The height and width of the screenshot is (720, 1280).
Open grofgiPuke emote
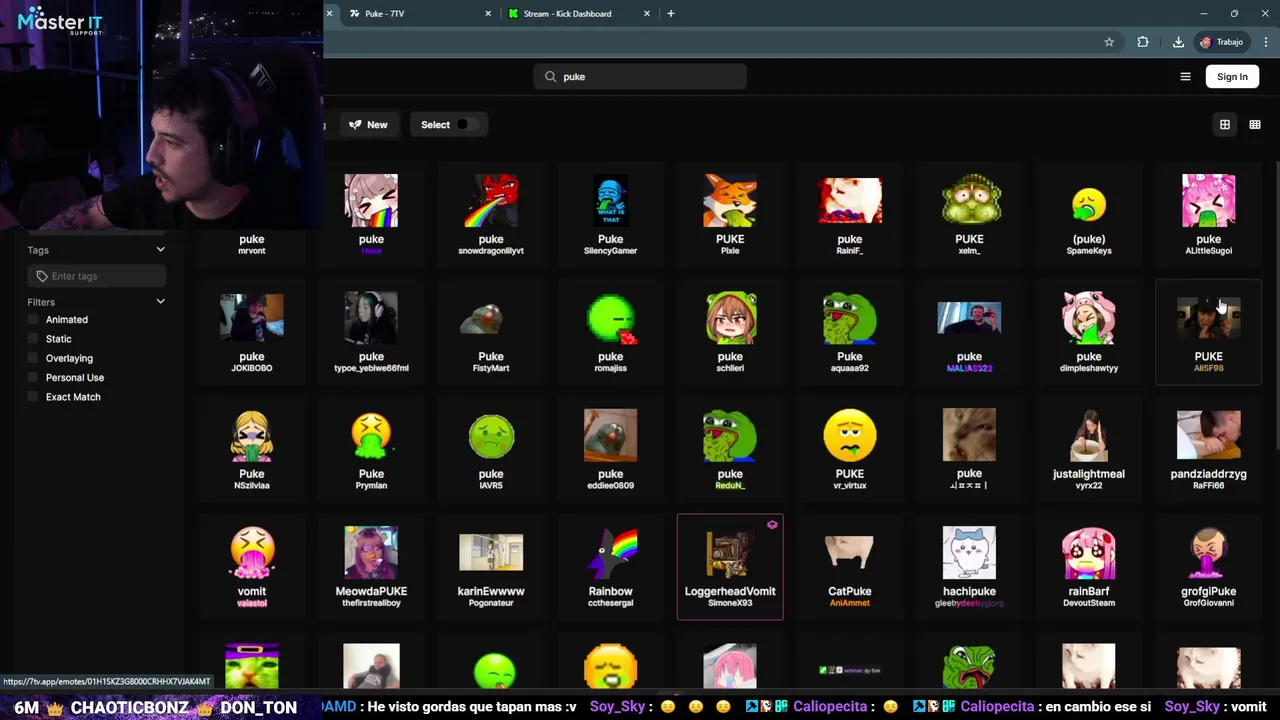click(x=1208, y=567)
